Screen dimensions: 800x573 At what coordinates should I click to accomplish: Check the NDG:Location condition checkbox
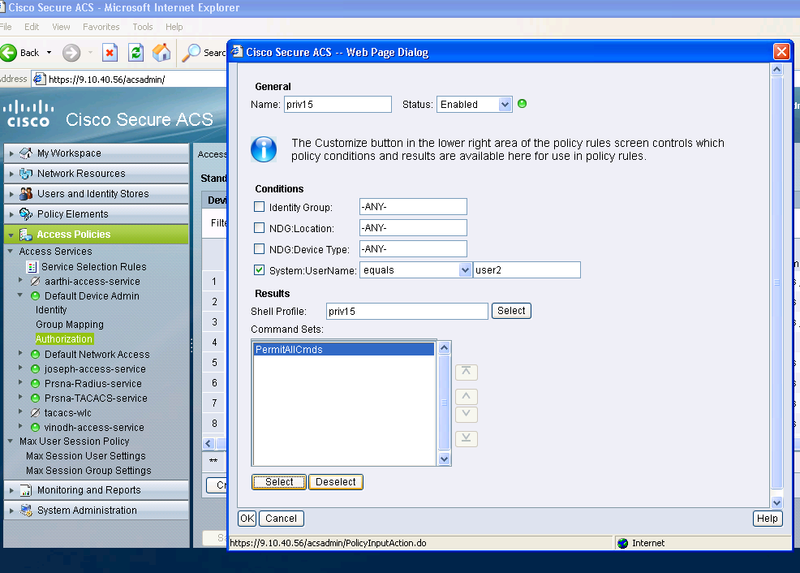[x=260, y=228]
